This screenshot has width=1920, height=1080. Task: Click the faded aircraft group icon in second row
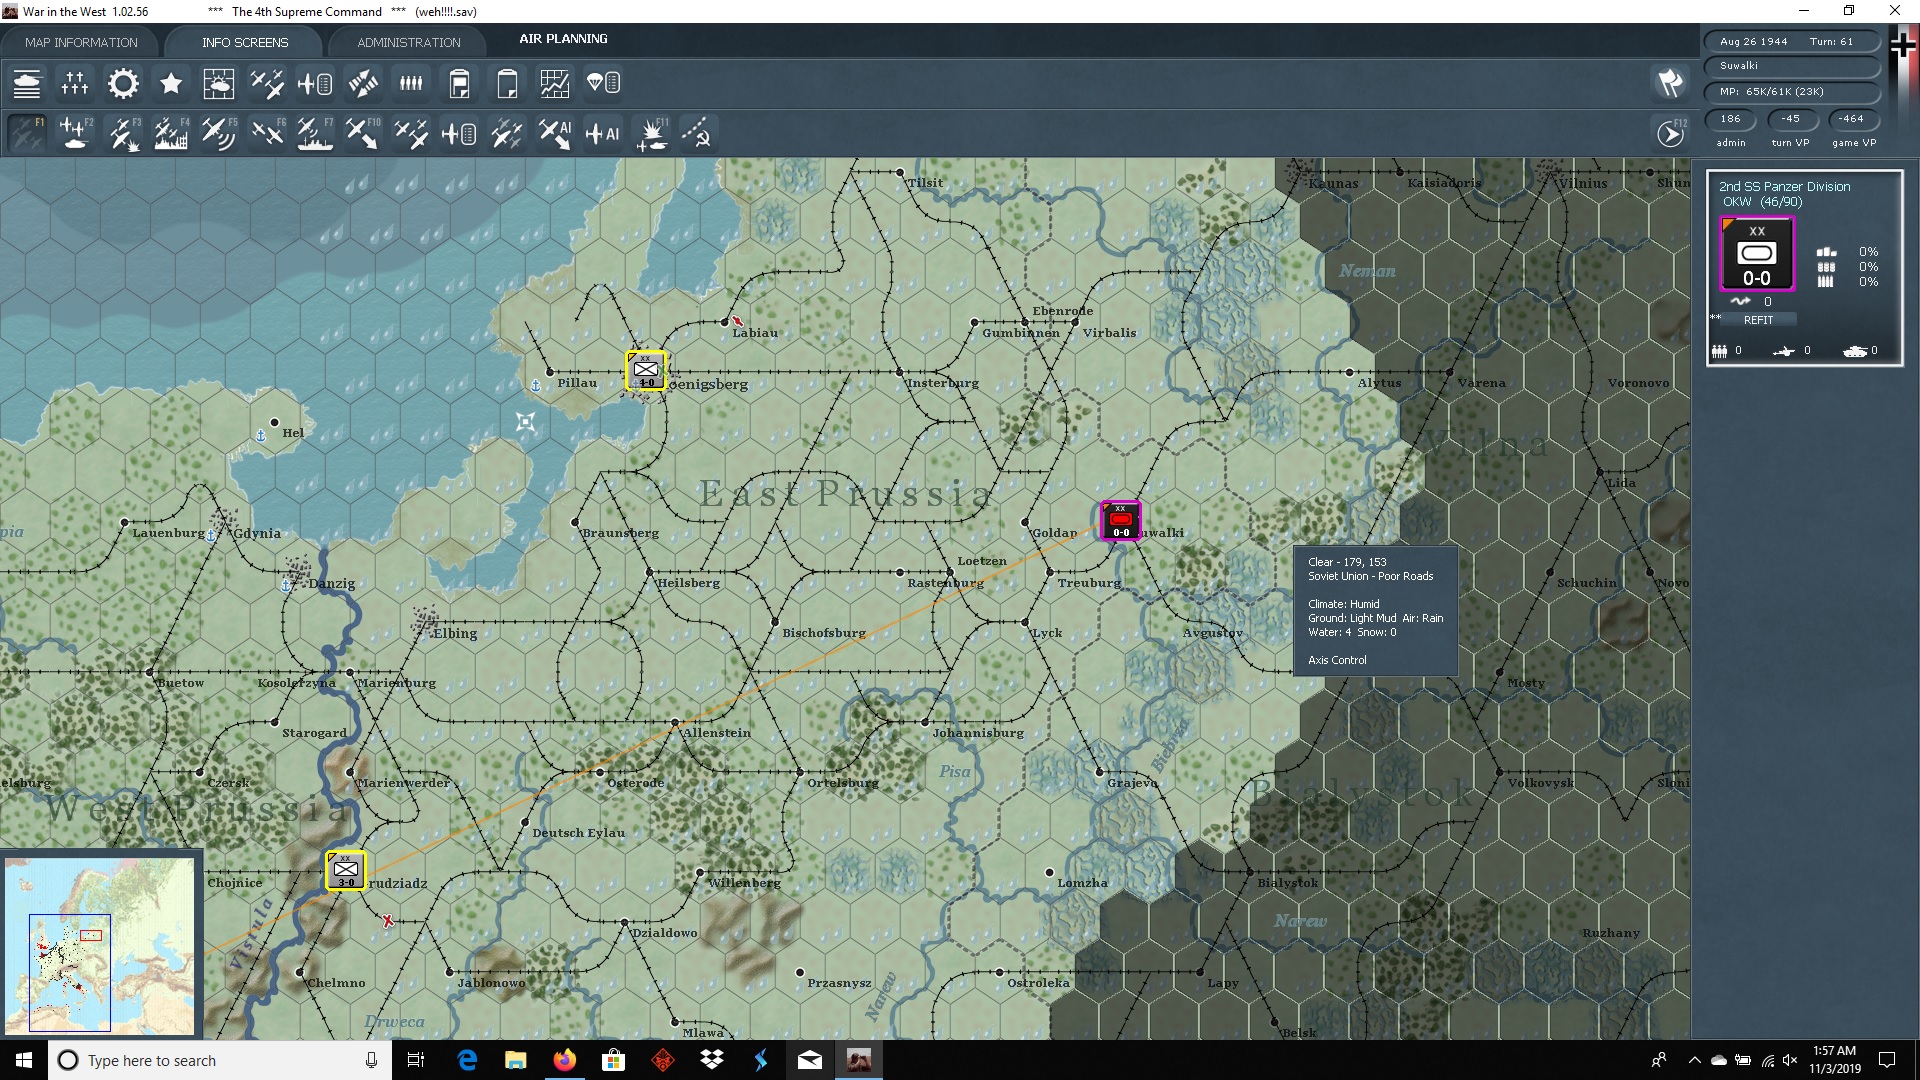point(507,134)
